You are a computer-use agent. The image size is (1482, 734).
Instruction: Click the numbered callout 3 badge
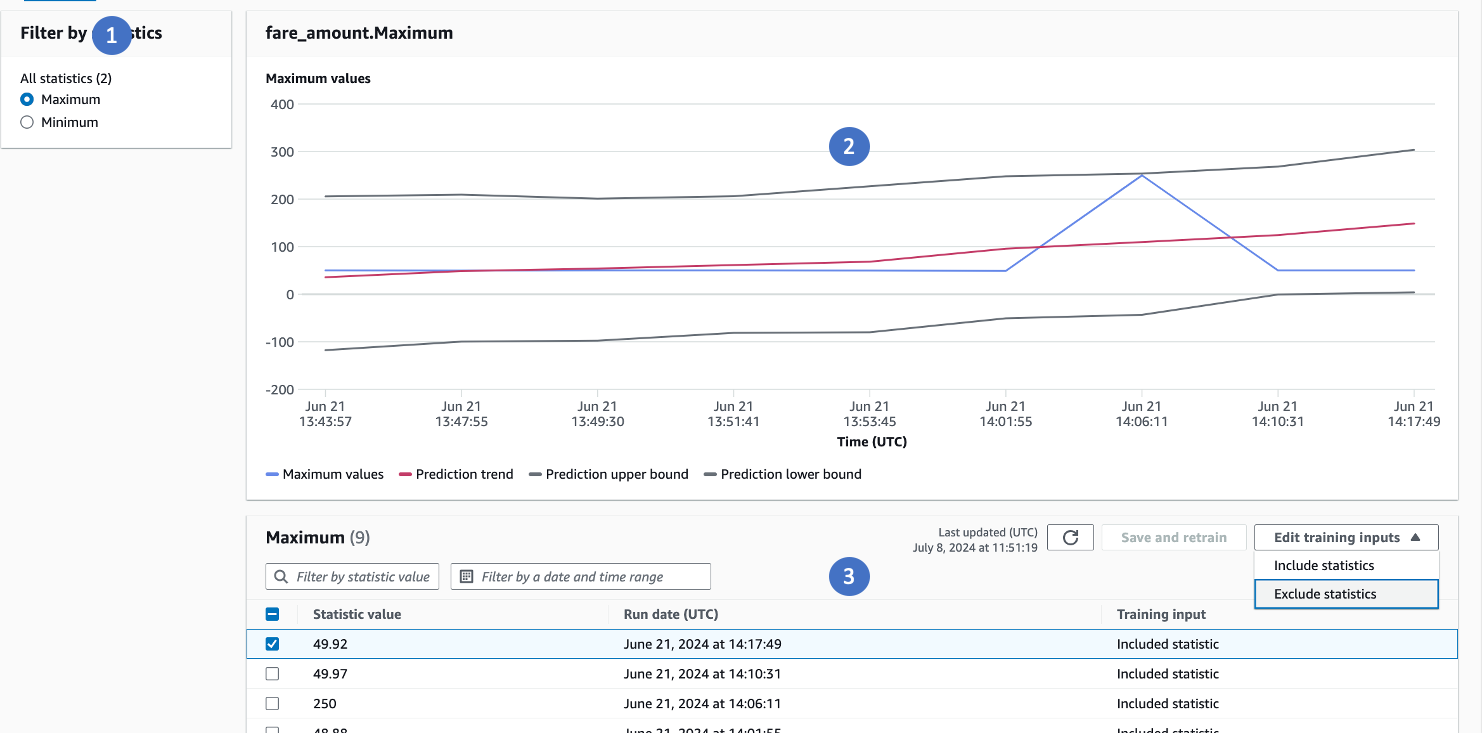849,576
